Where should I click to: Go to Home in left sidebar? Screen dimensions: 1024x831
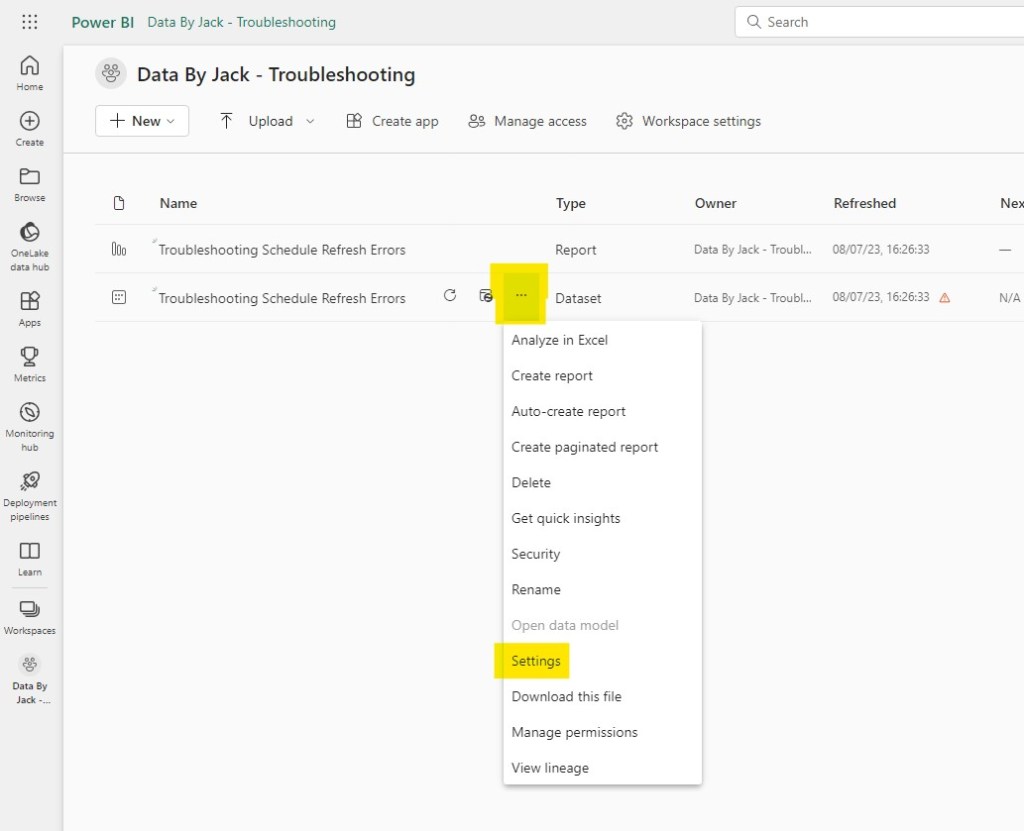(30, 72)
